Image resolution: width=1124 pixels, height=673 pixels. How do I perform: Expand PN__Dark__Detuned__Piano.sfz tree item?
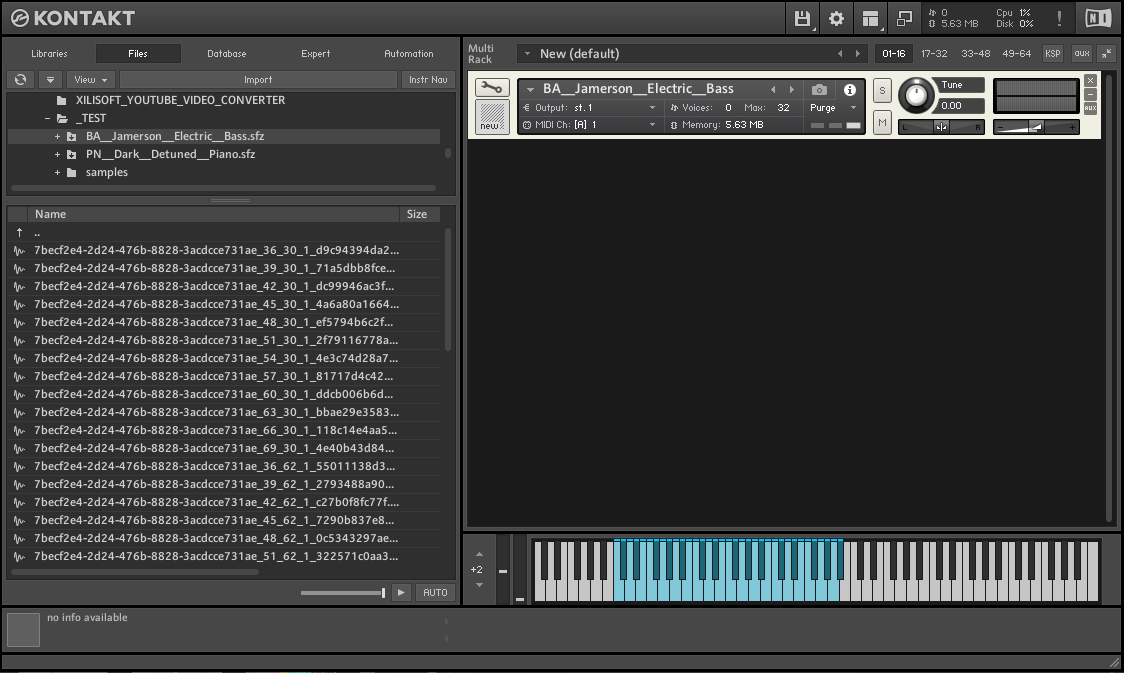click(x=57, y=154)
